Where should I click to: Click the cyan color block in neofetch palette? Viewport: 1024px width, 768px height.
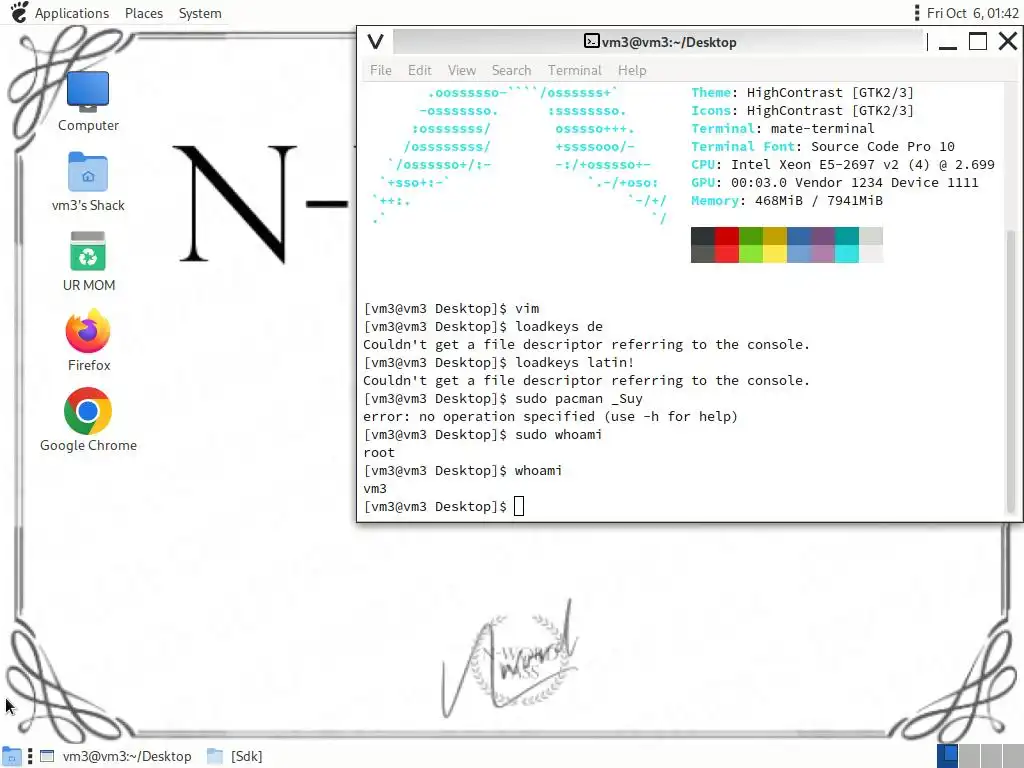click(x=846, y=245)
